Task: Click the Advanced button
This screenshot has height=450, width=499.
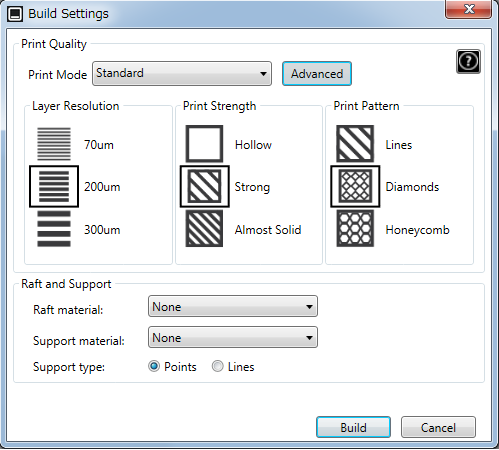Action: pyautogui.click(x=317, y=74)
